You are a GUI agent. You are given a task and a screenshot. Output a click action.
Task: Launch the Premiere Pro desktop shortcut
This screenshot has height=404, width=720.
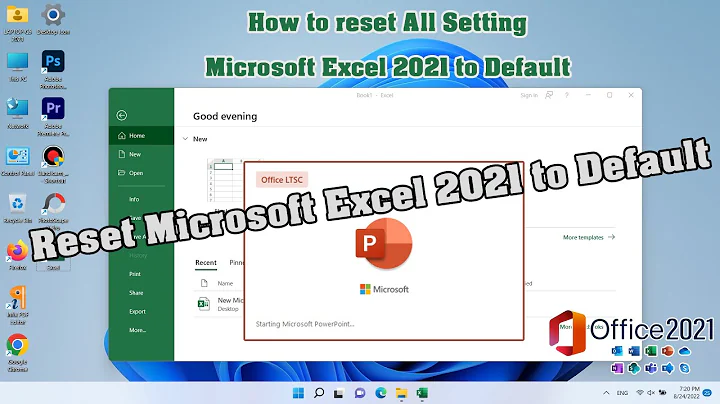point(53,116)
